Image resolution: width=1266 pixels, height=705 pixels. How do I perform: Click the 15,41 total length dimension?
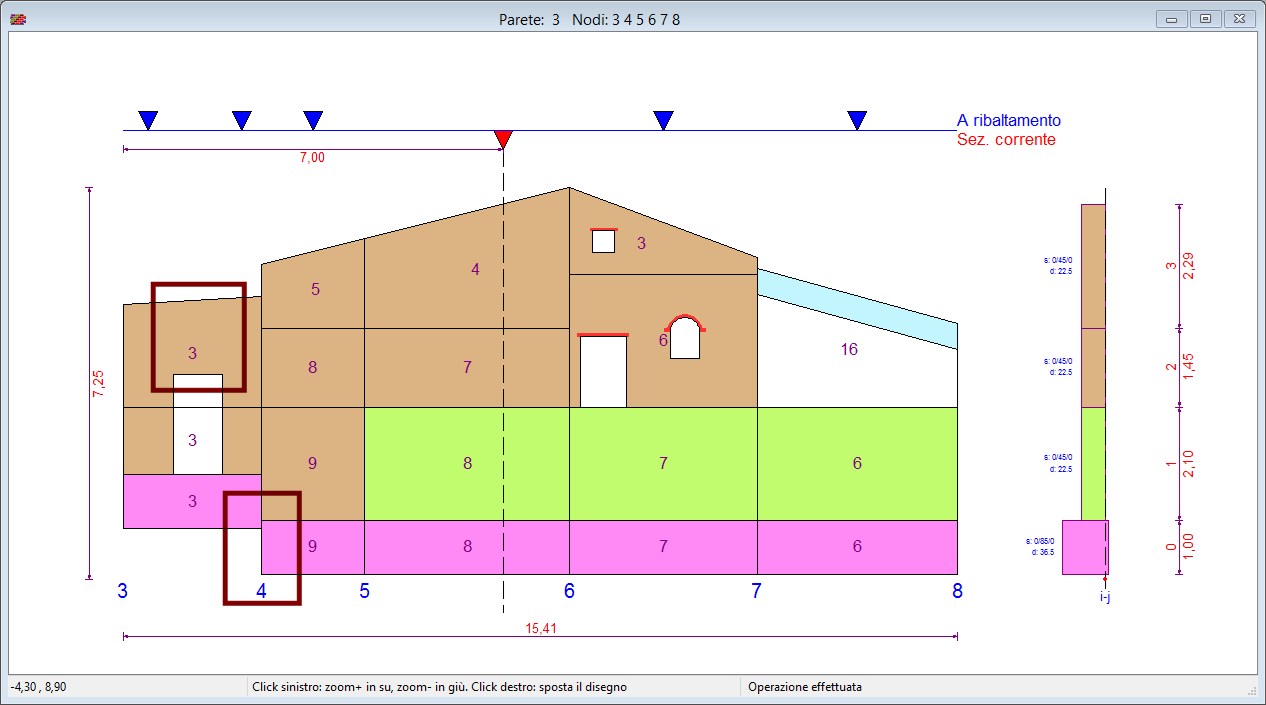[x=539, y=629]
